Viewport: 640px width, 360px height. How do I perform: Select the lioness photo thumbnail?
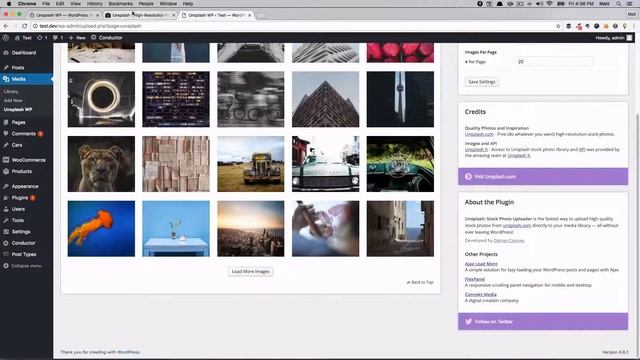coord(101,164)
